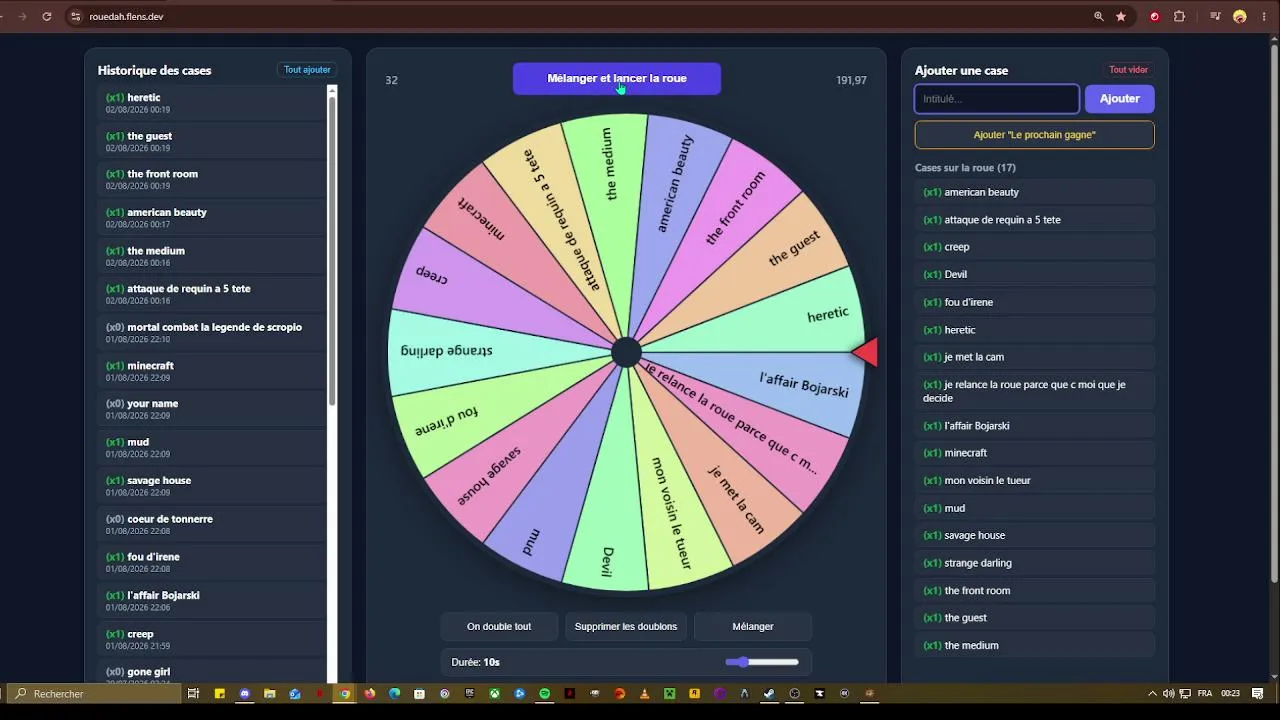The height and width of the screenshot is (720, 1280).
Task: Open the Xbox app from the taskbar
Action: point(494,693)
